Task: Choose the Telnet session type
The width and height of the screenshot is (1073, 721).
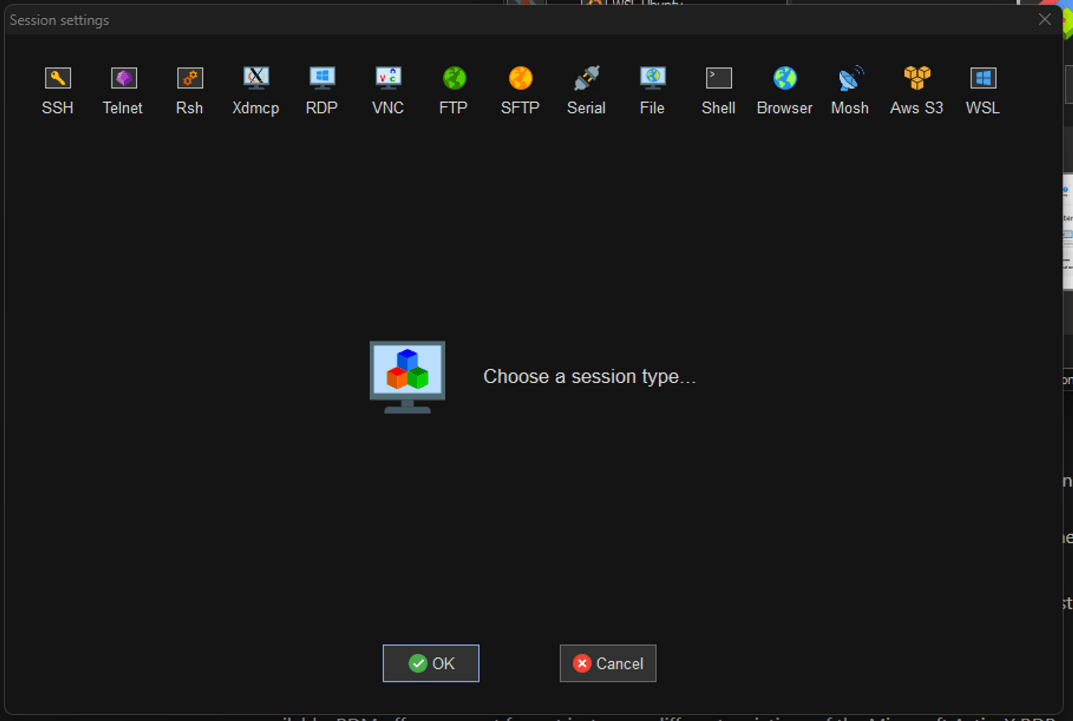Action: pyautogui.click(x=123, y=79)
